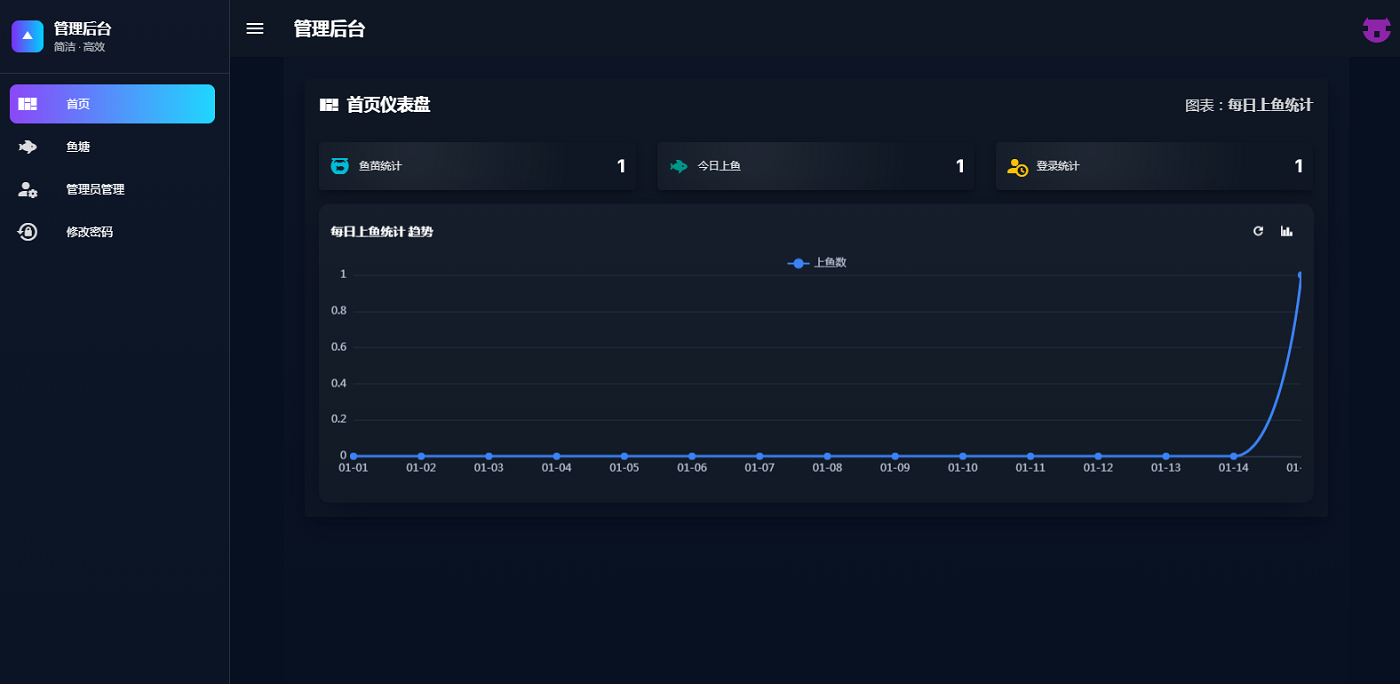Click the lock icon beside 修改密码

[28, 232]
